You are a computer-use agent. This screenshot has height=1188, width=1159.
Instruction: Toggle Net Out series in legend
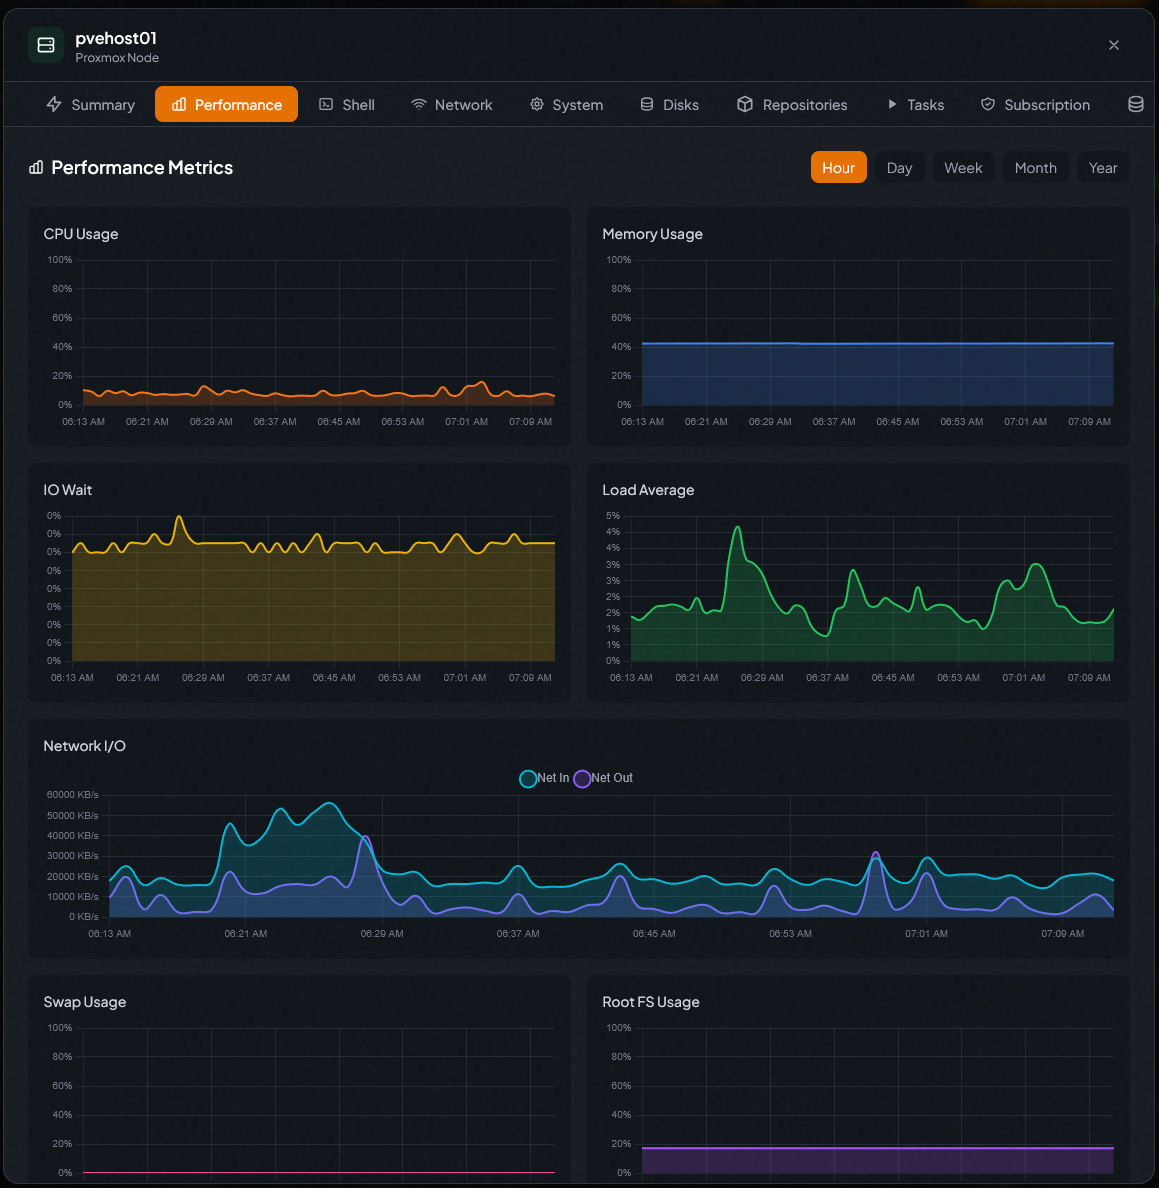(x=603, y=778)
